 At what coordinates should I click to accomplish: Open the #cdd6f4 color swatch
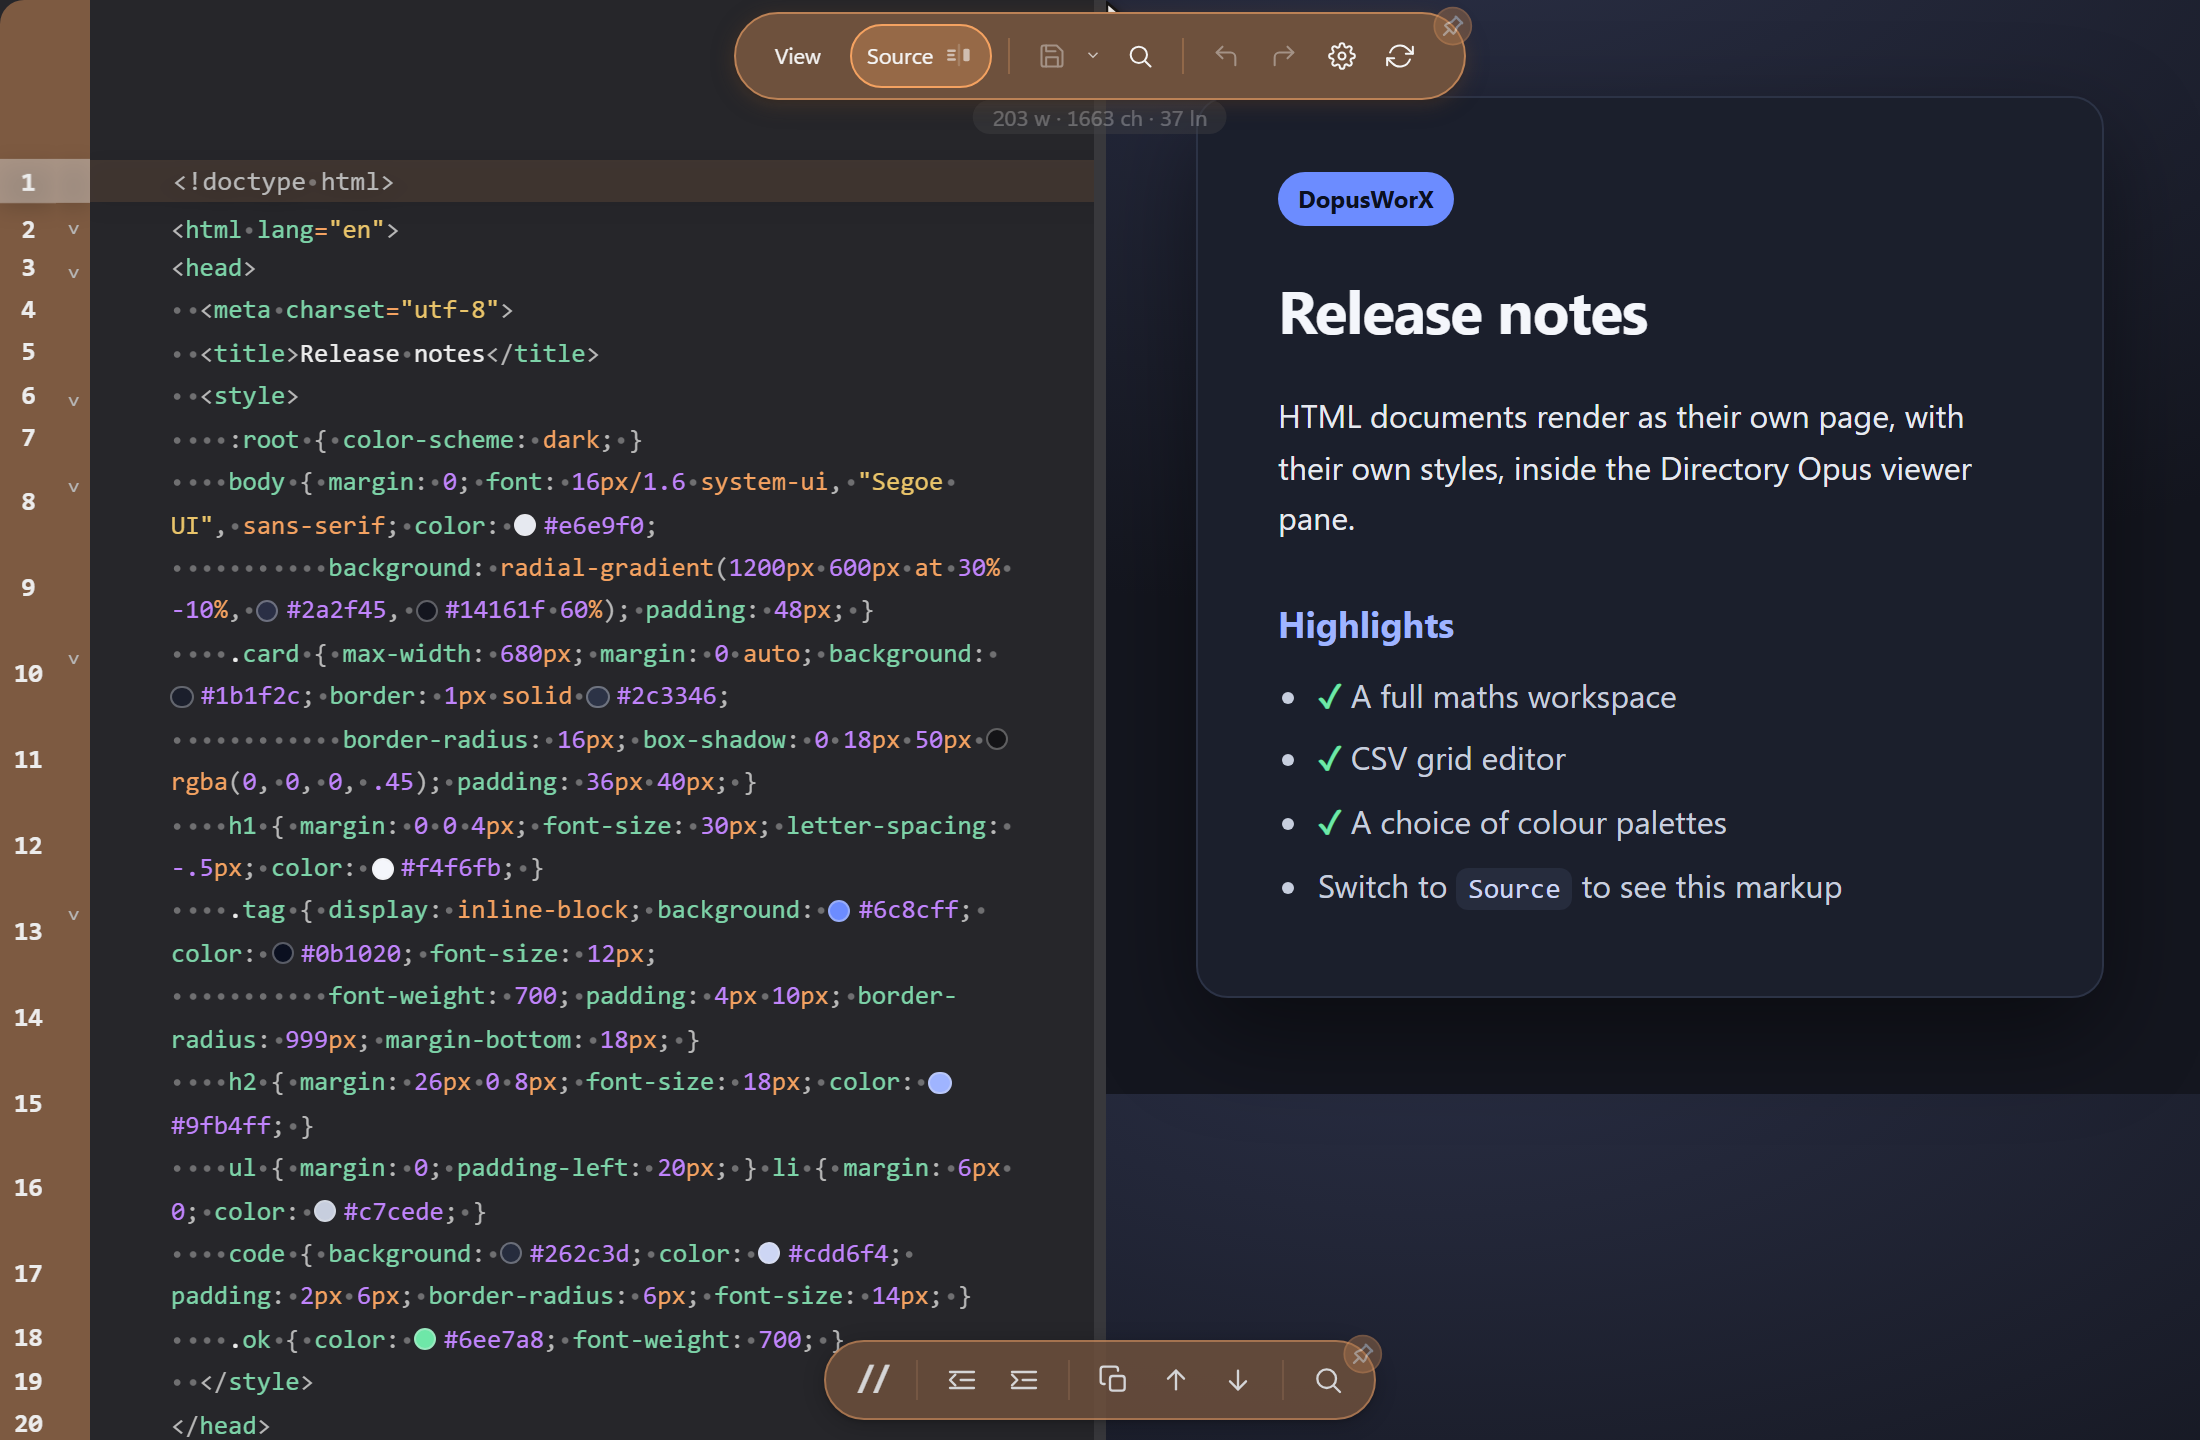tap(769, 1253)
